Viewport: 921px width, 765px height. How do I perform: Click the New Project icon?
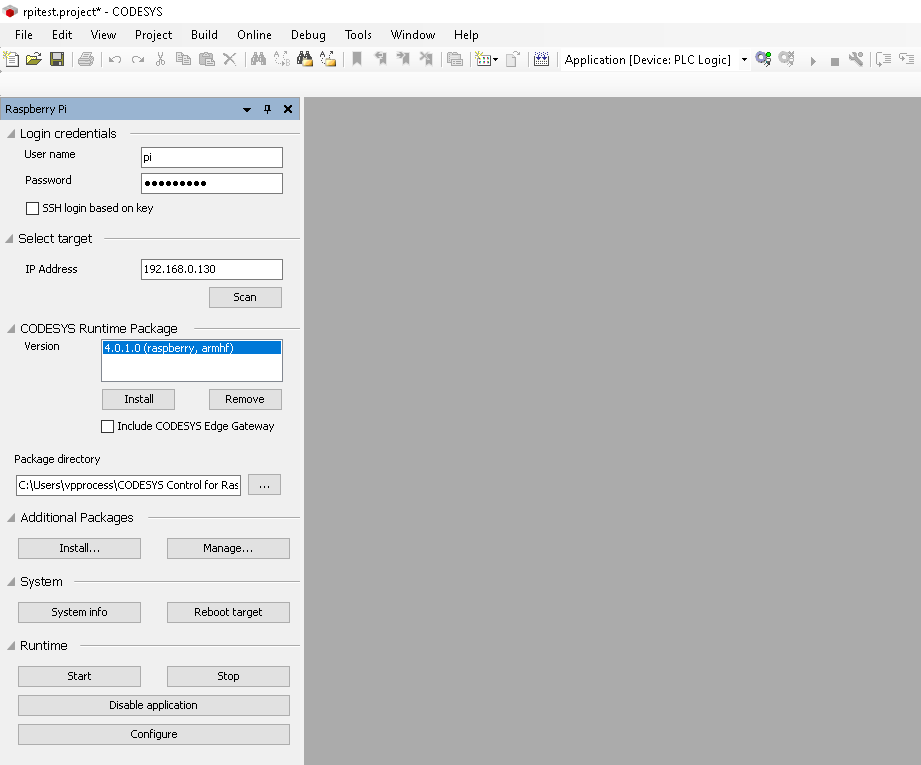tap(11, 59)
